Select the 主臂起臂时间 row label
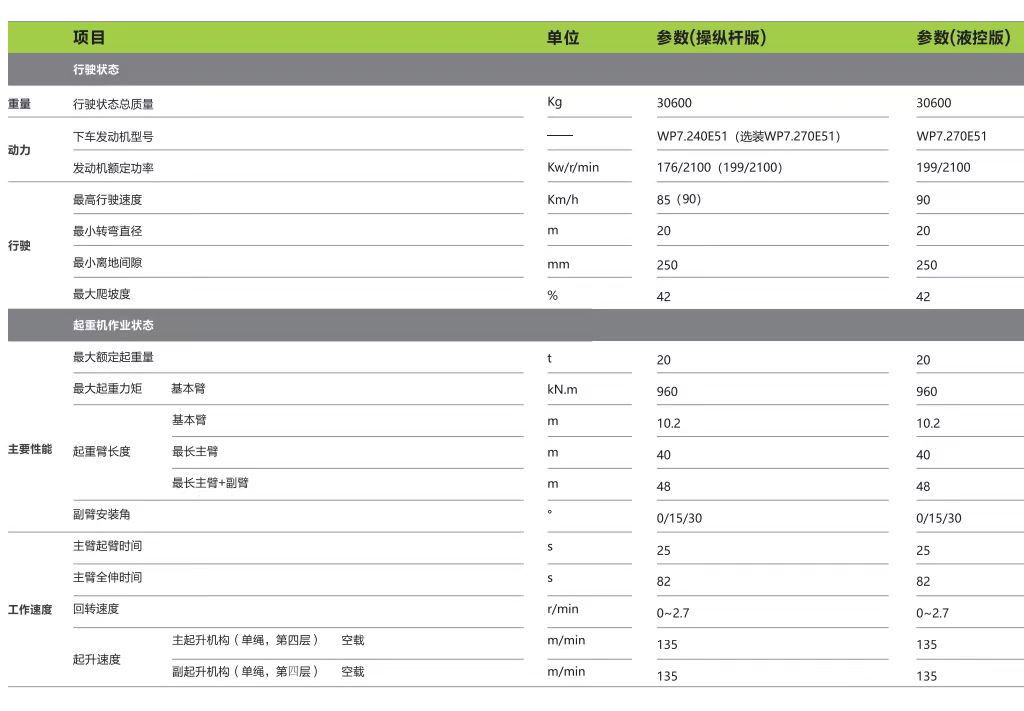This screenshot has width=1024, height=711. coord(107,546)
